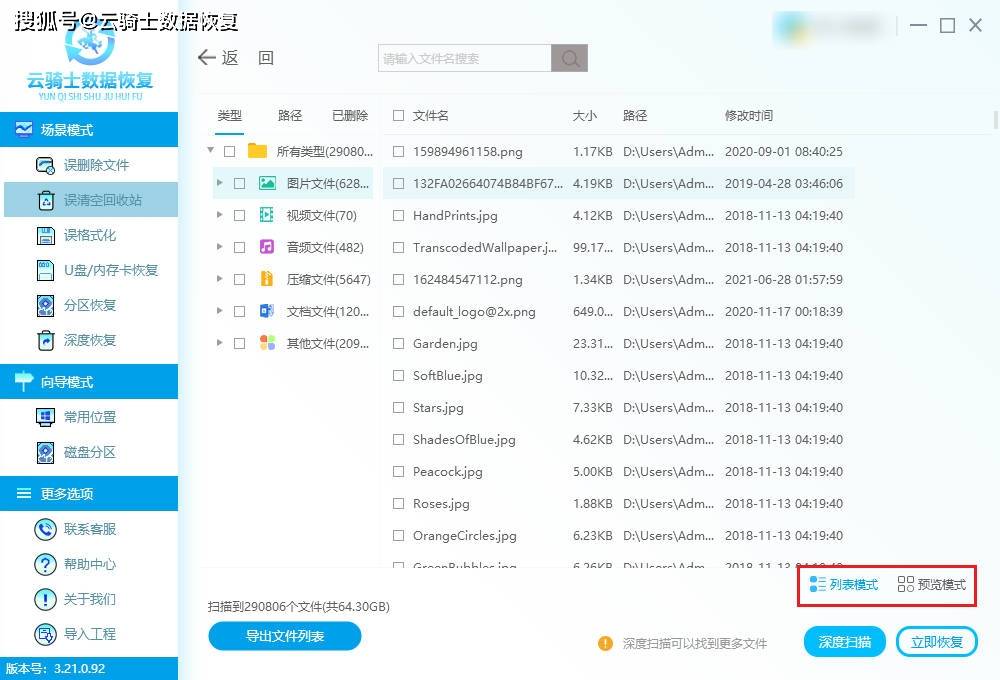This screenshot has width=1000, height=680.
Task: Click the 所有类型 folder icon
Action: pyautogui.click(x=257, y=151)
